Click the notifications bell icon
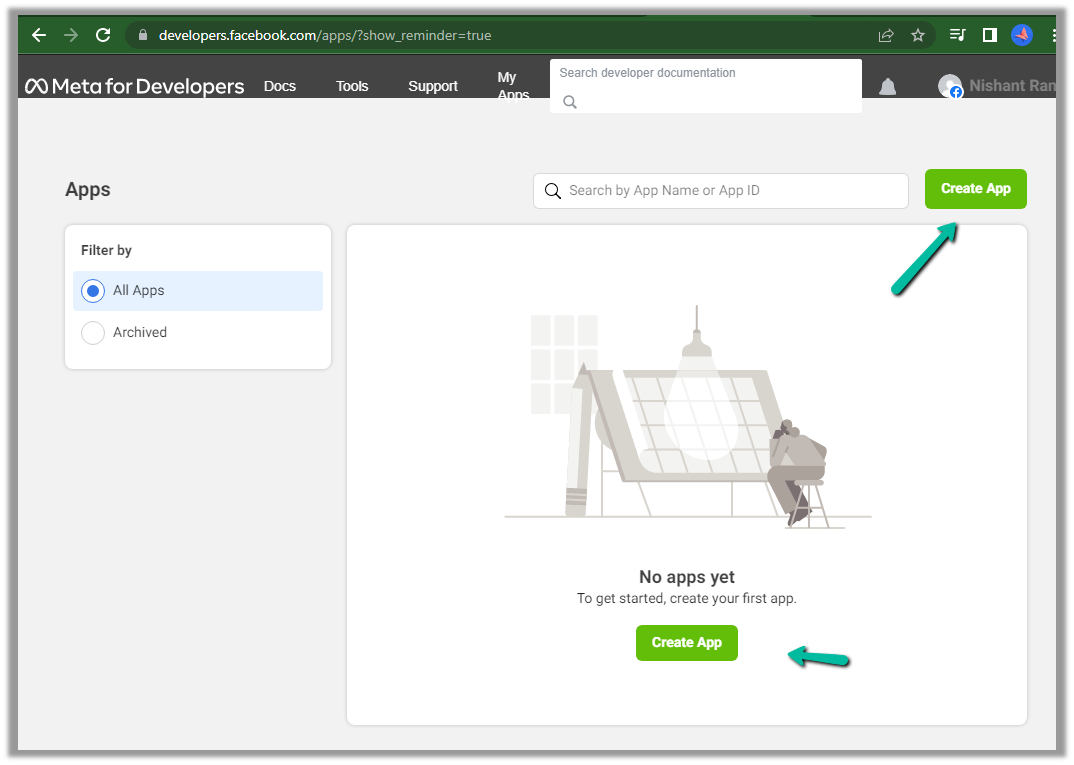Viewport: 1074px width, 765px height. click(x=887, y=87)
